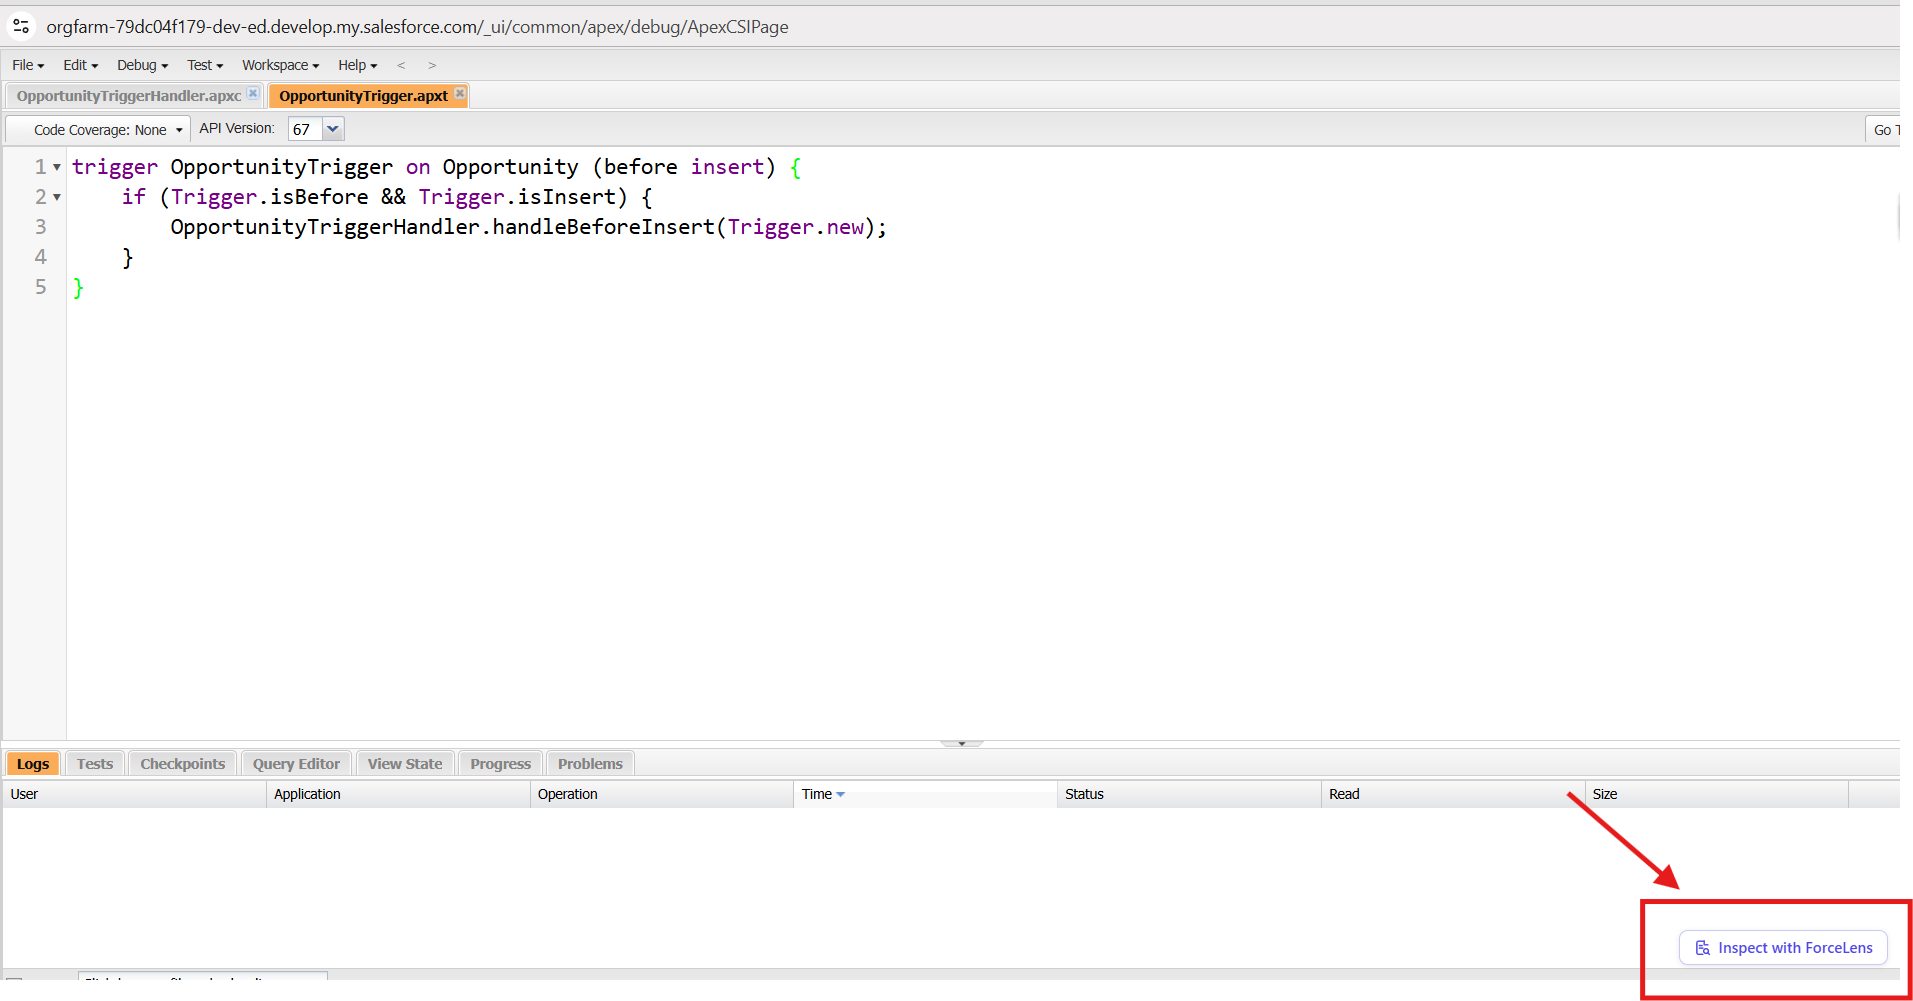Click the Time column sort arrow
Viewport: 1913px width, 1001px height.
841,795
